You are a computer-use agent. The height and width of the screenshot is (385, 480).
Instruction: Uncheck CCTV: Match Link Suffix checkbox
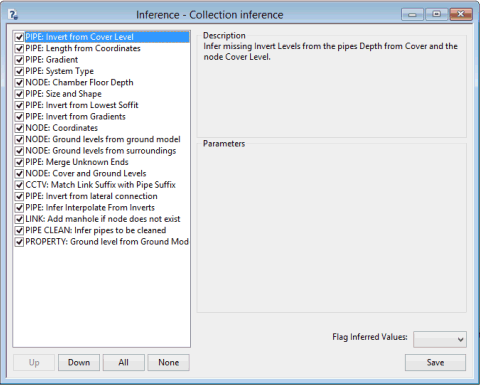tap(19, 185)
